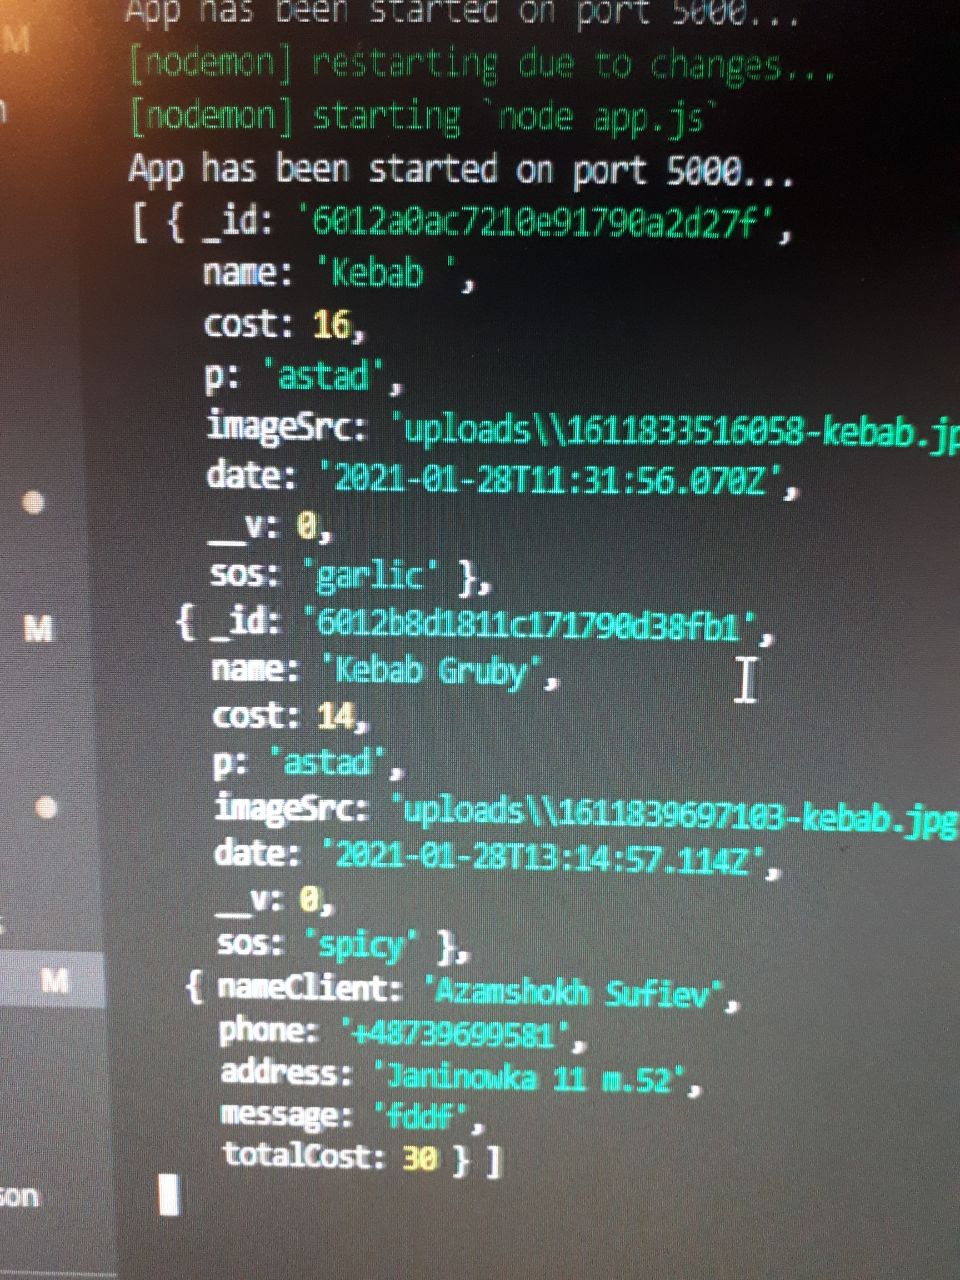Image resolution: width=960 pixels, height=1280 pixels.
Task: Click the '[nodemon] restarting due to changes...' line
Action: (x=482, y=65)
